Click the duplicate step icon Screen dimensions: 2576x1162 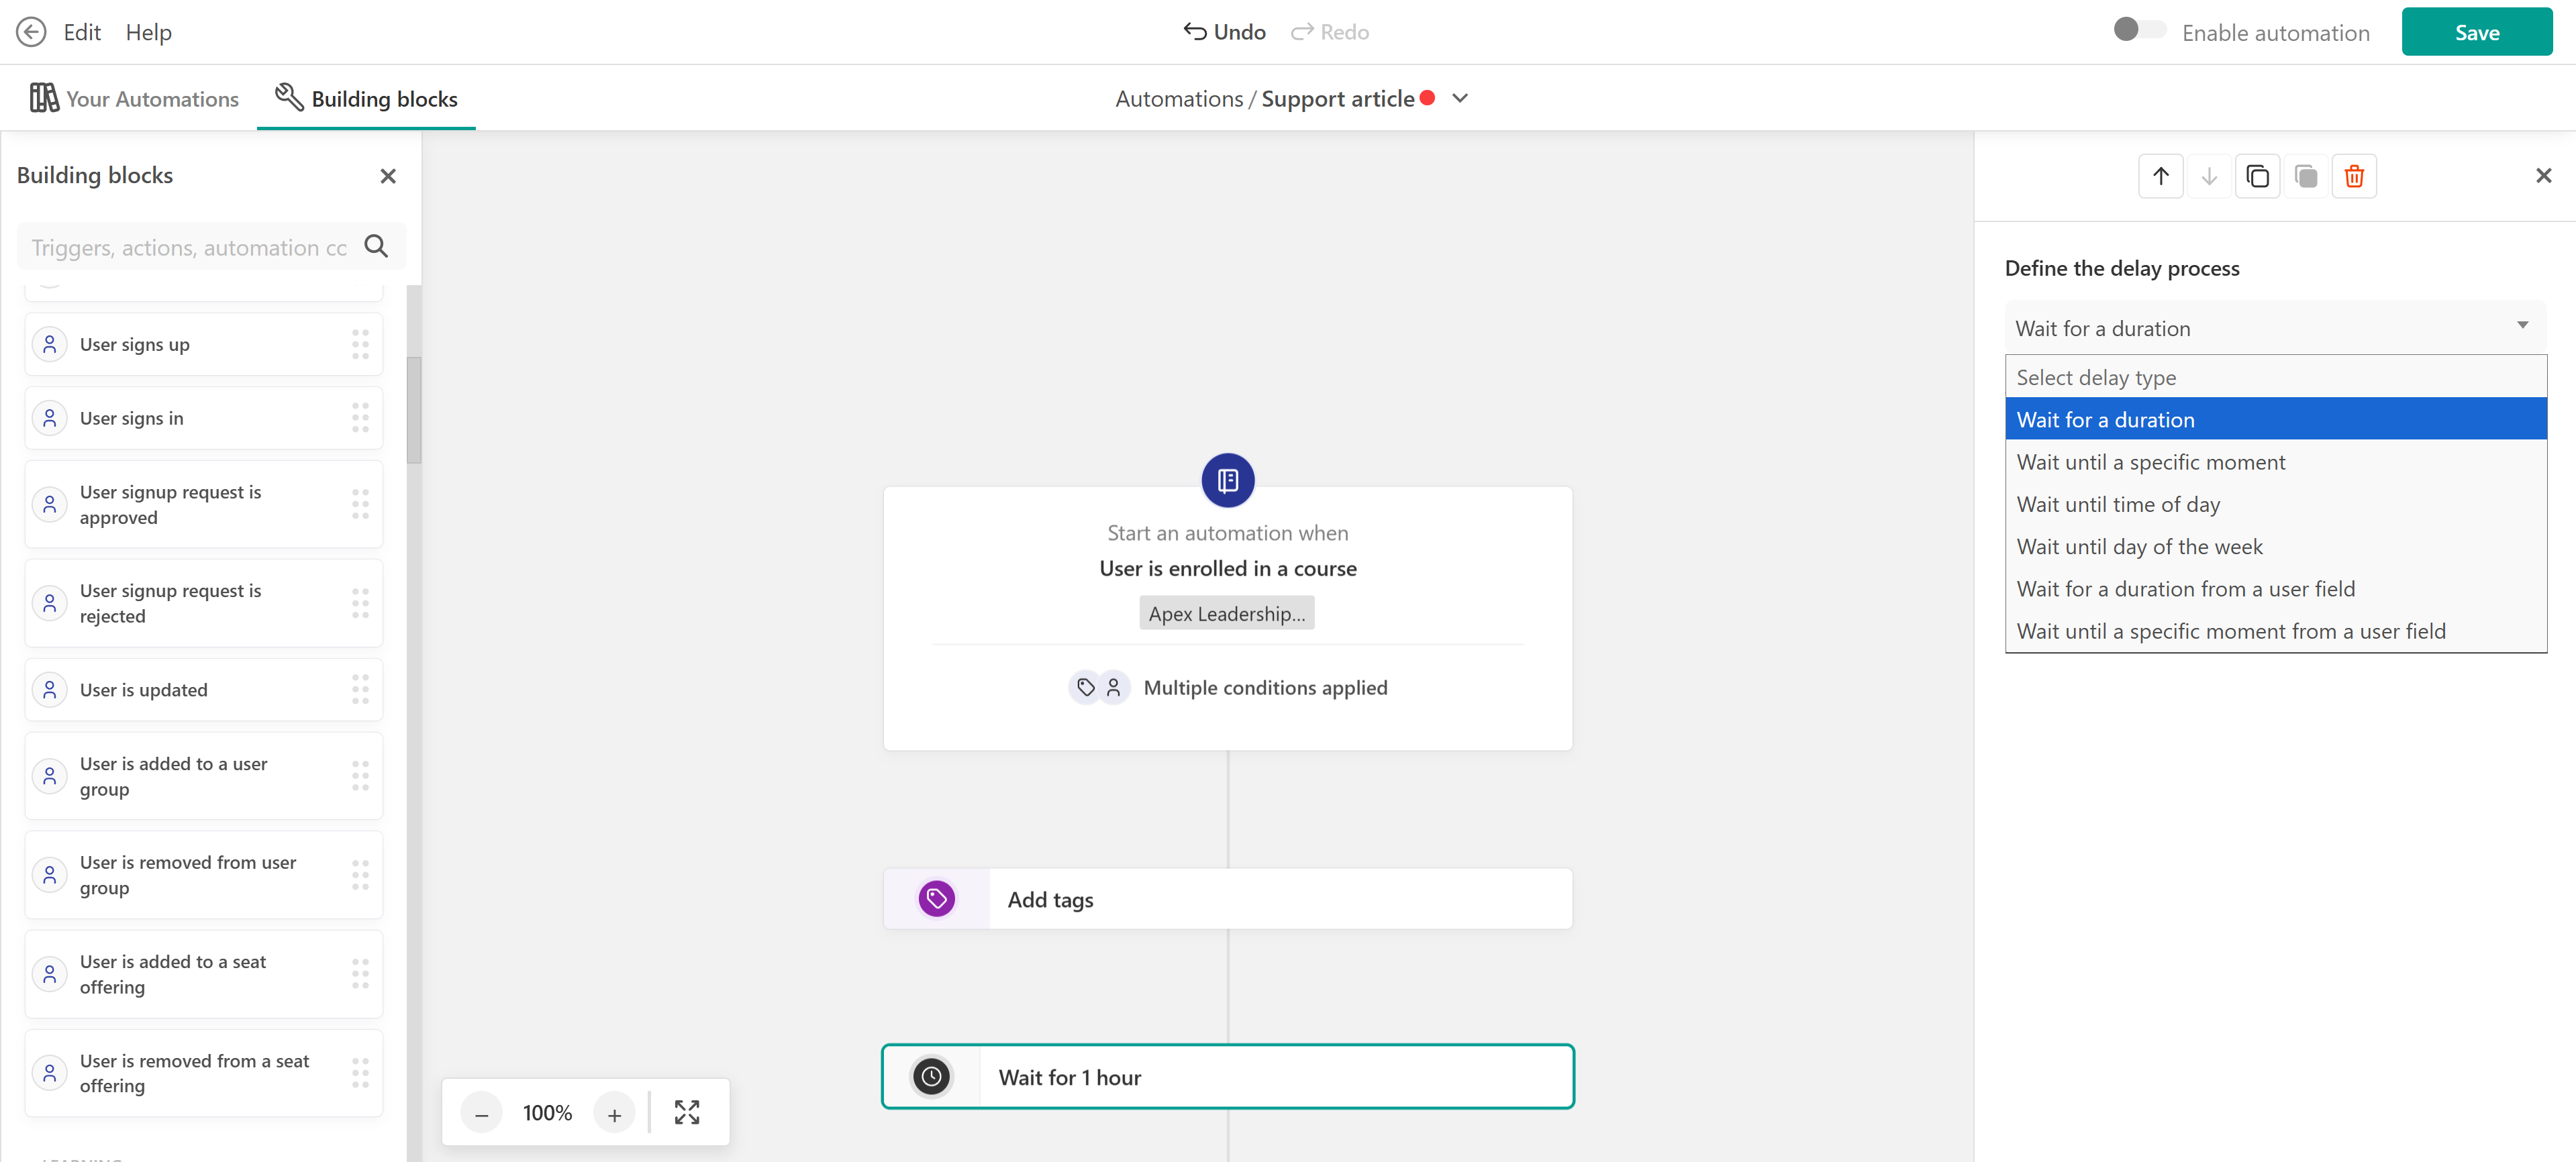click(x=2257, y=176)
